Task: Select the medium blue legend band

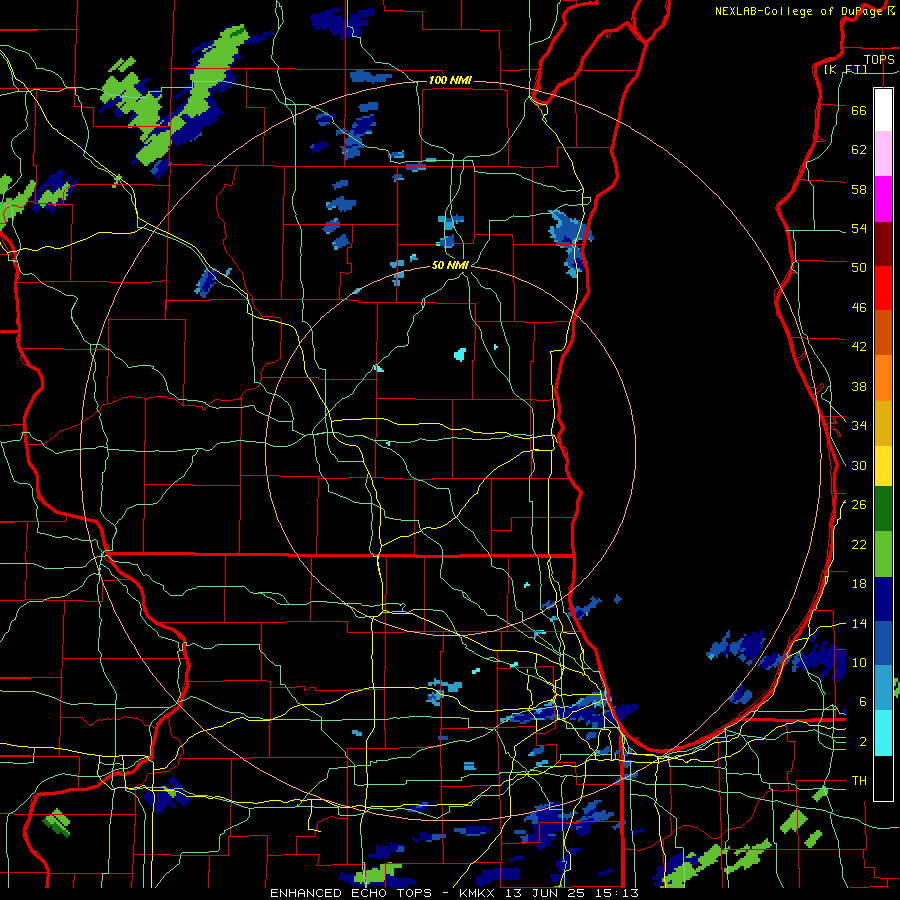Action: [x=883, y=643]
